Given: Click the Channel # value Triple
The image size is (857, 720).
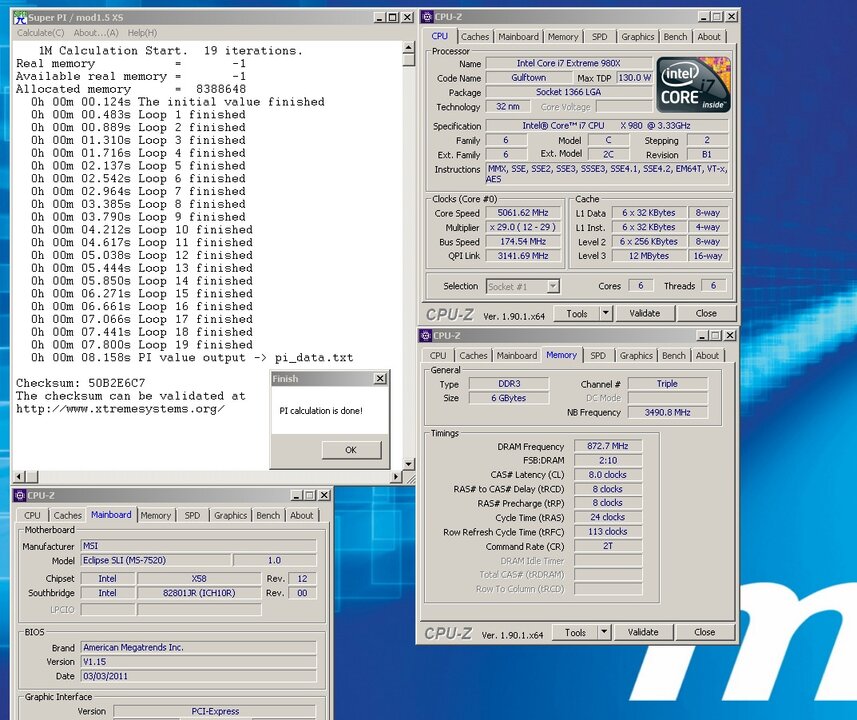Looking at the screenshot, I should click(x=667, y=384).
